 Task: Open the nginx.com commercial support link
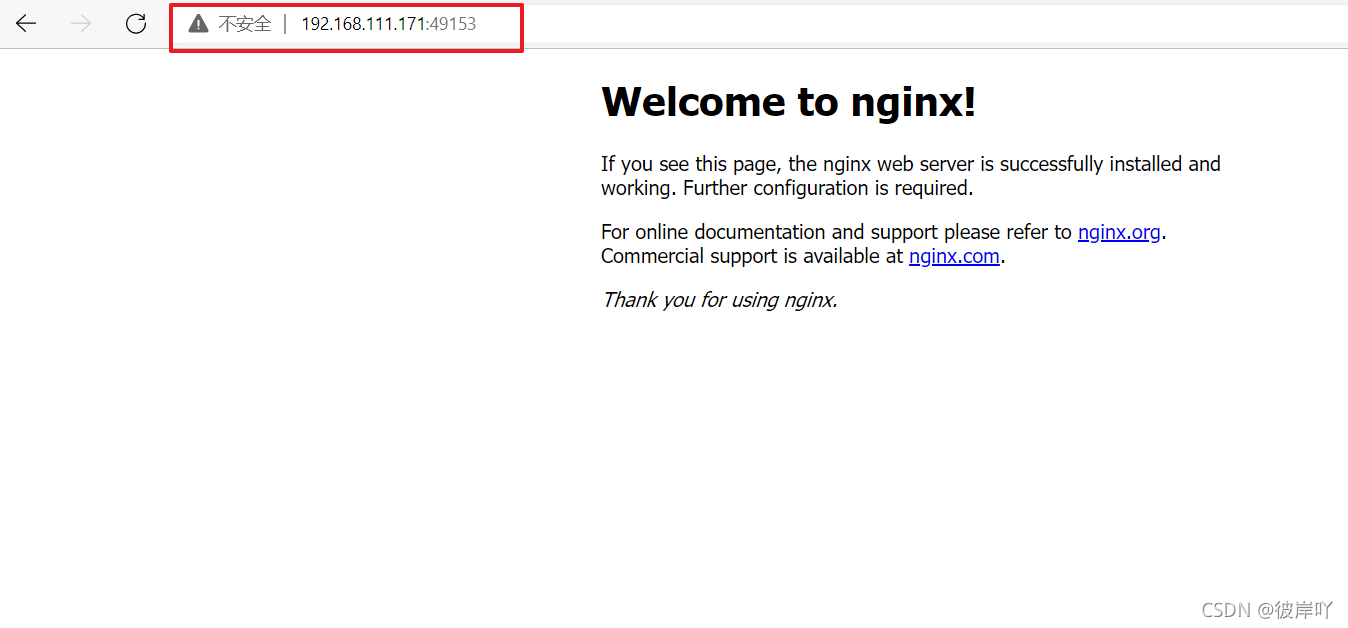[x=954, y=256]
